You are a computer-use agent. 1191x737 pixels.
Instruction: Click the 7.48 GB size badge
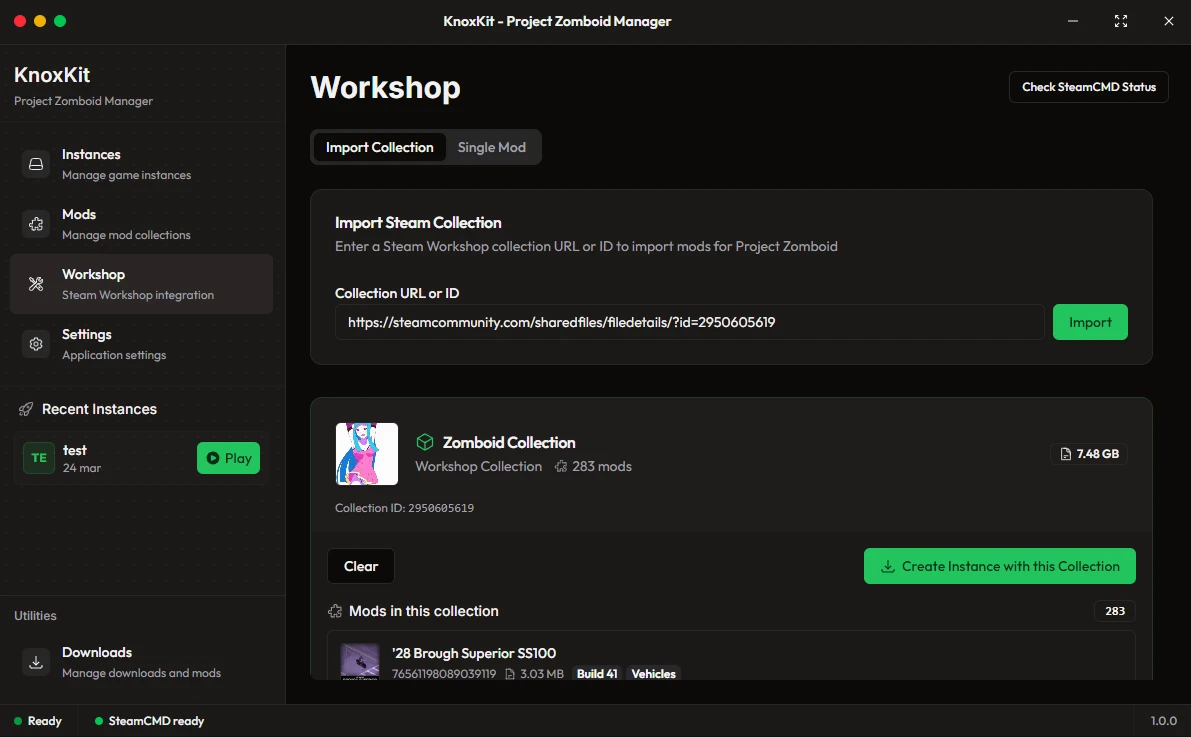(x=1089, y=454)
